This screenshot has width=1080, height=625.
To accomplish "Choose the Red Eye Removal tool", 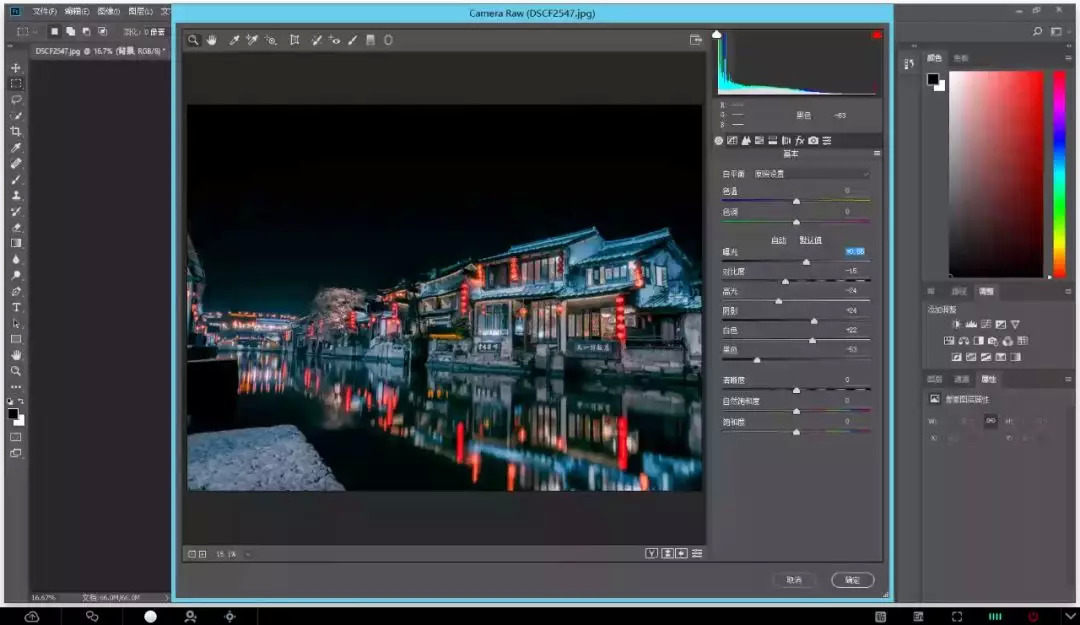I will (334, 40).
